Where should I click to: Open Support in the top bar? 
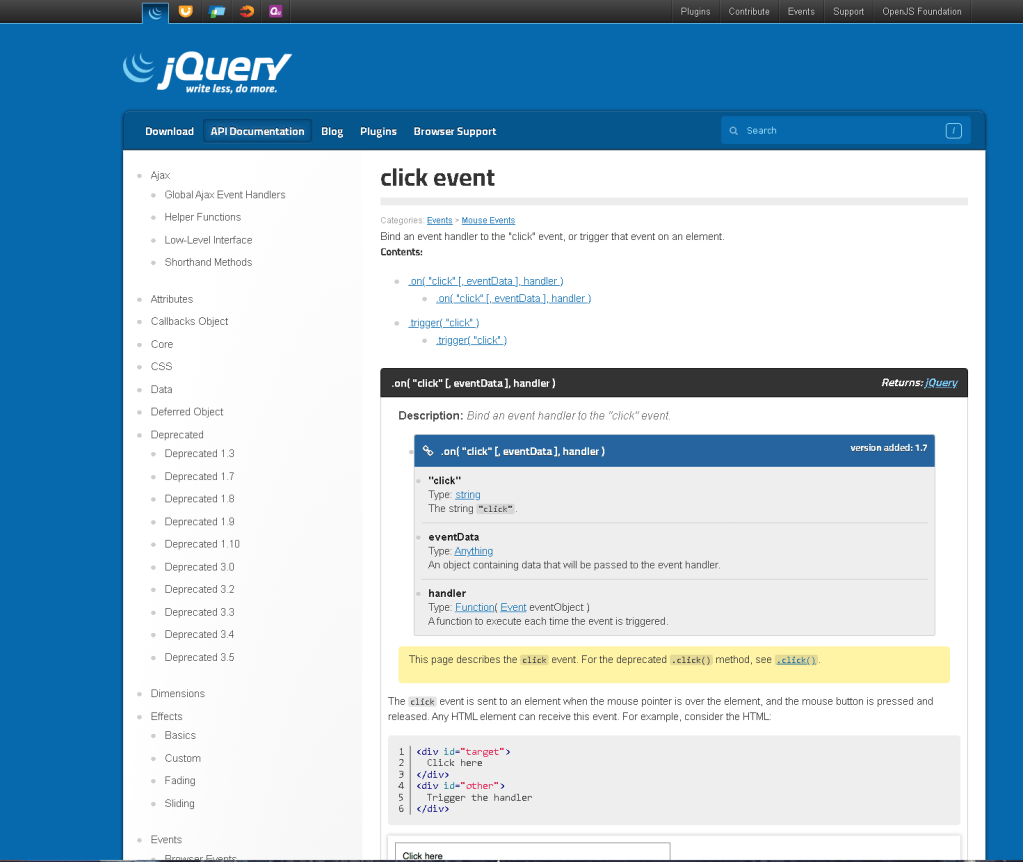point(848,12)
